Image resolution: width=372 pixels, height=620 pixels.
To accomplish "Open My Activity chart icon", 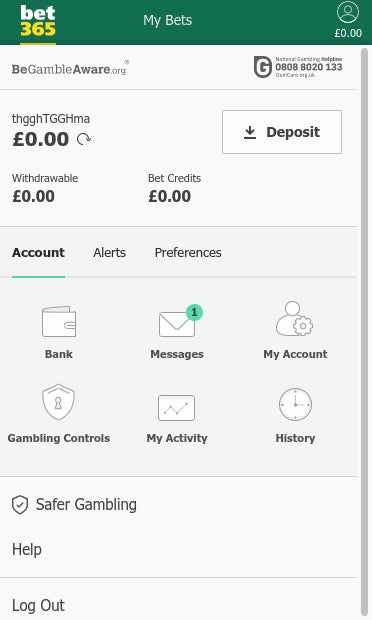I will click(176, 408).
